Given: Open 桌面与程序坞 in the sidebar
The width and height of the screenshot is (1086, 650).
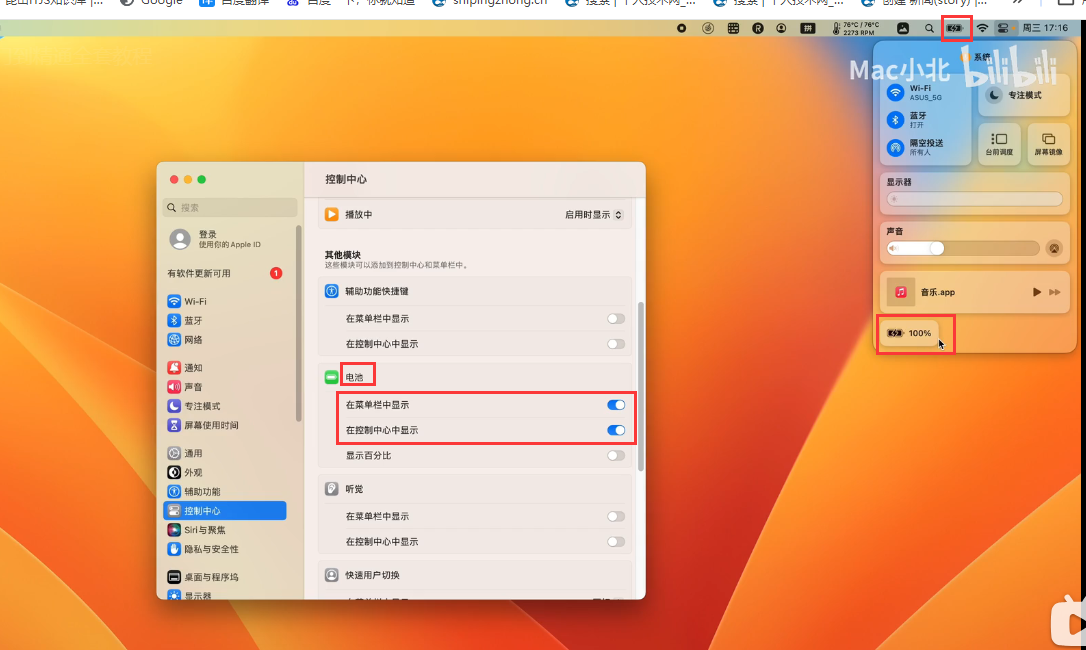Looking at the screenshot, I should click(224, 577).
